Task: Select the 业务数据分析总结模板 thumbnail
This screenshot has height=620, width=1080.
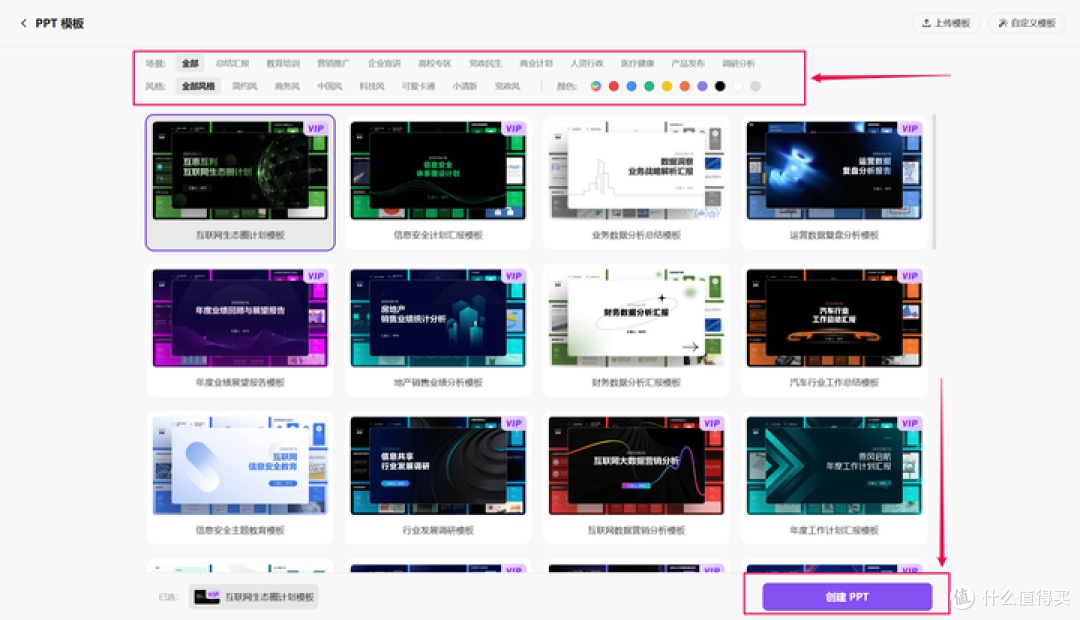Action: pos(636,171)
